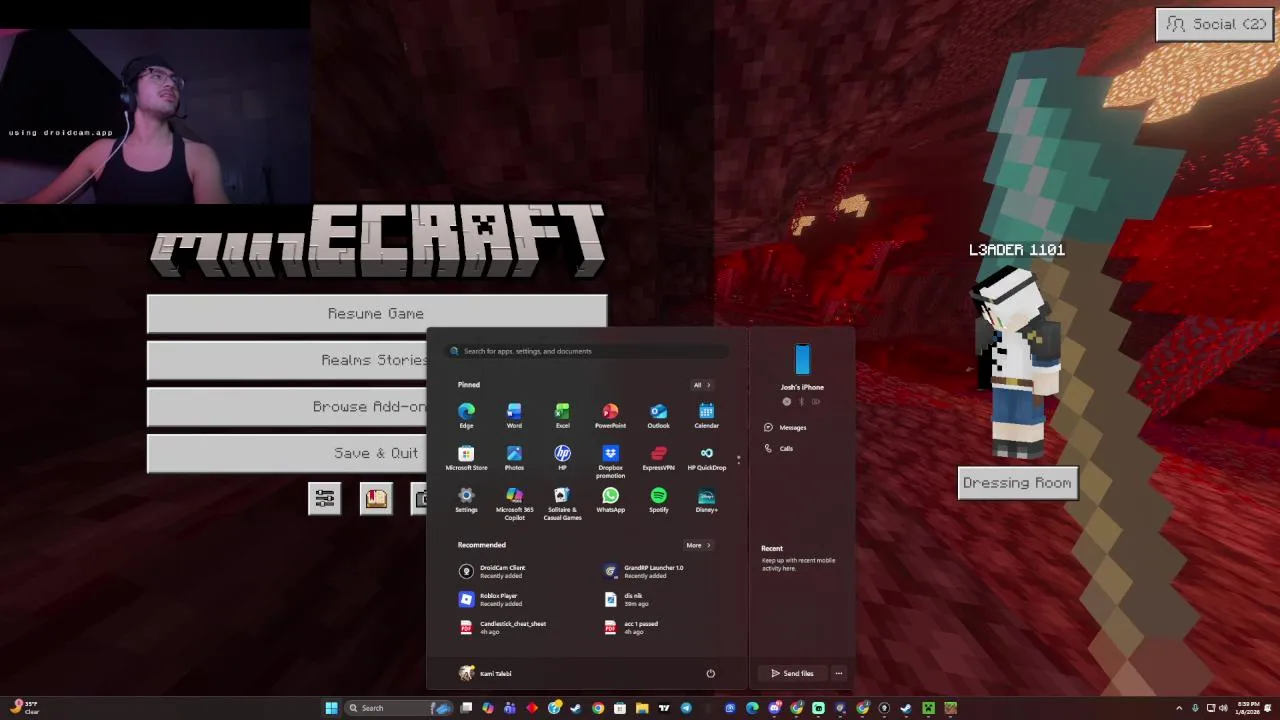Open Excel pinned app
Image resolution: width=1280 pixels, height=720 pixels.
[562, 415]
